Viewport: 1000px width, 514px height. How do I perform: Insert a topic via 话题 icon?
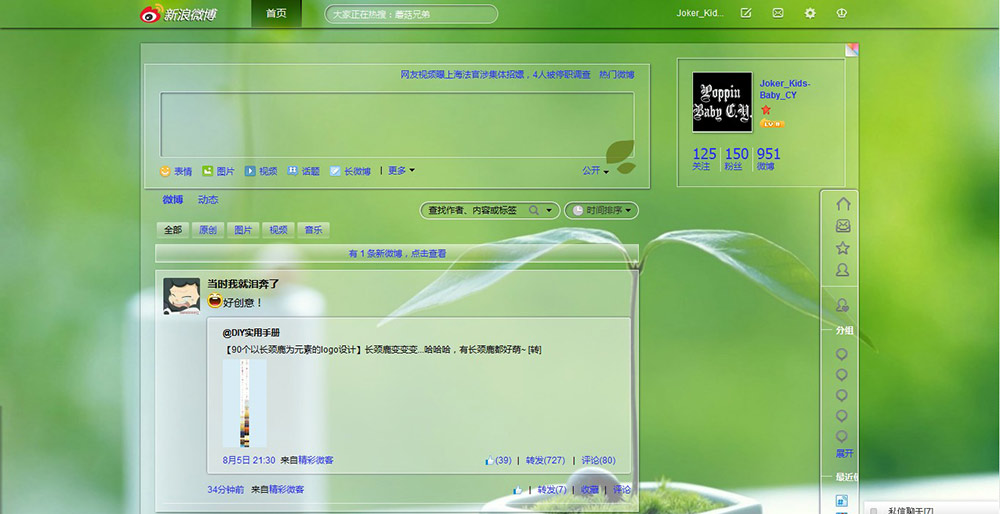(292, 171)
